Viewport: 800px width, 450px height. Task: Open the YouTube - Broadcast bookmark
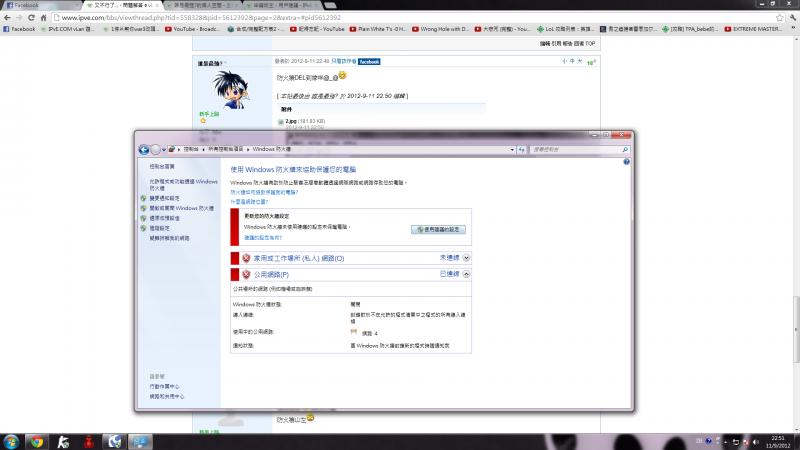click(x=192, y=29)
